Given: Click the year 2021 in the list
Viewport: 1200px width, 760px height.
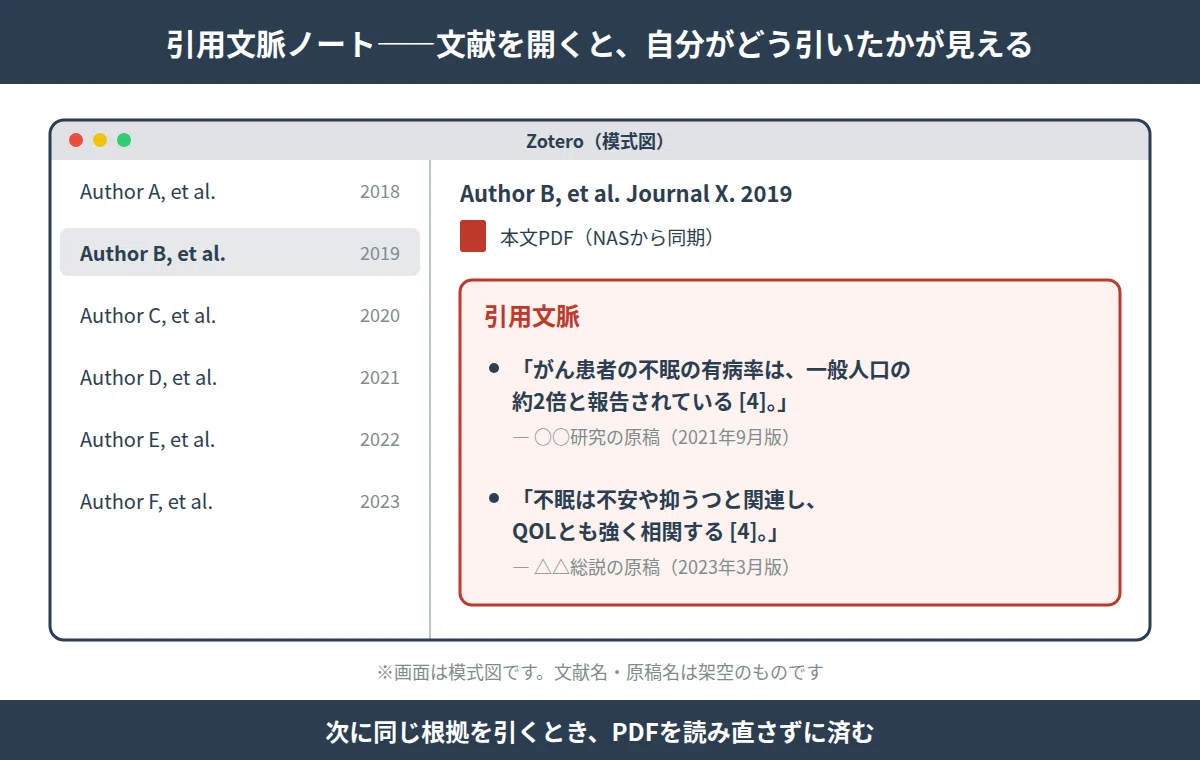Looking at the screenshot, I should [x=380, y=378].
